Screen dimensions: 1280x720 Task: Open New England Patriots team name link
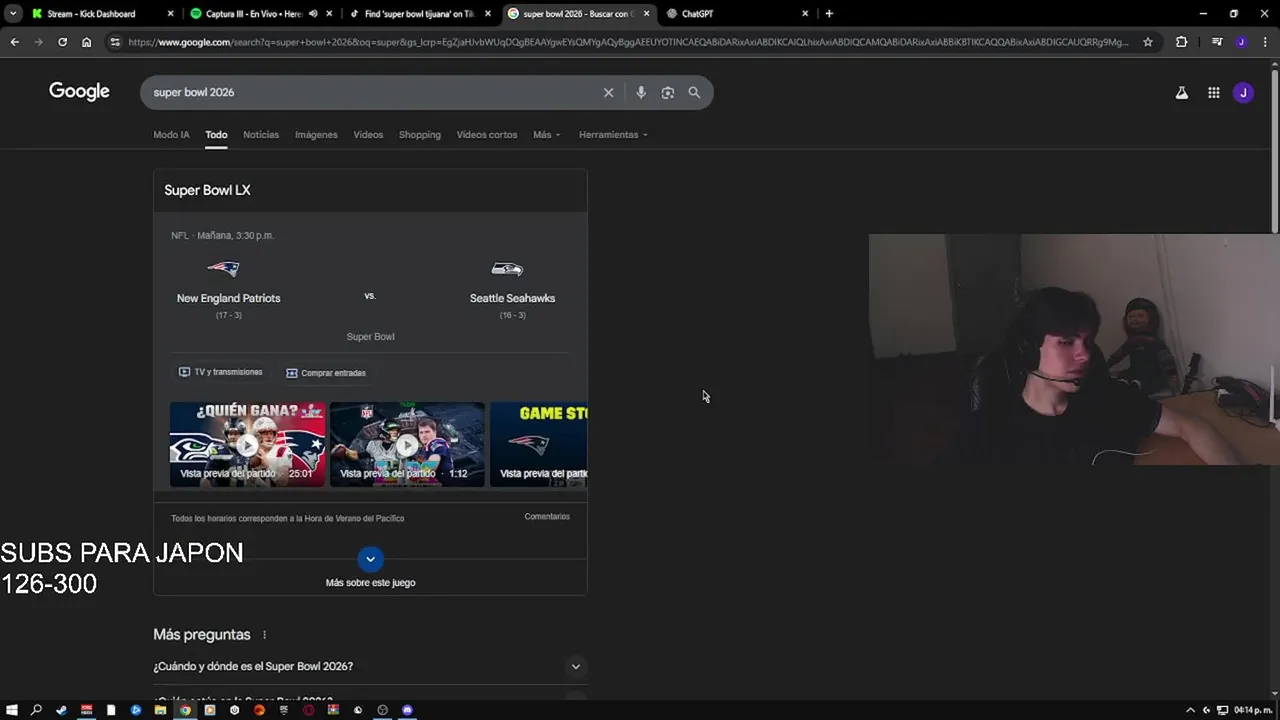pos(228,298)
